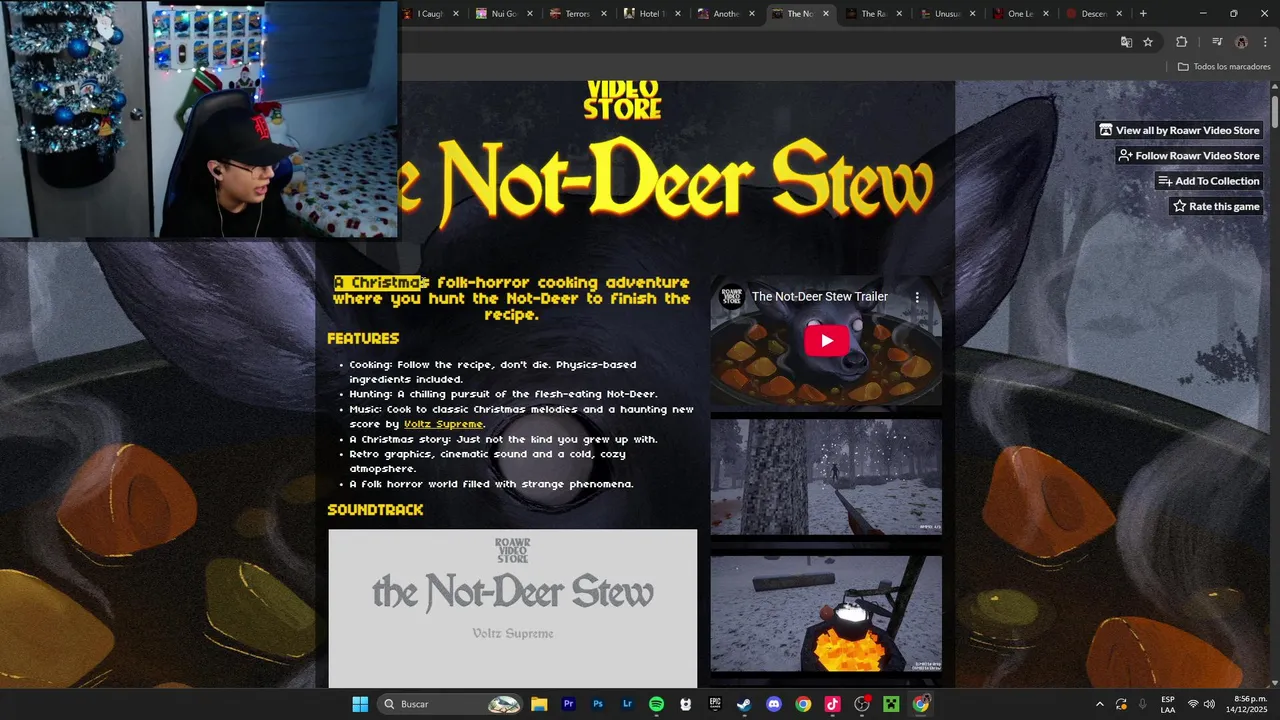Click the 'SOUNDTRACK' heading

click(375, 510)
